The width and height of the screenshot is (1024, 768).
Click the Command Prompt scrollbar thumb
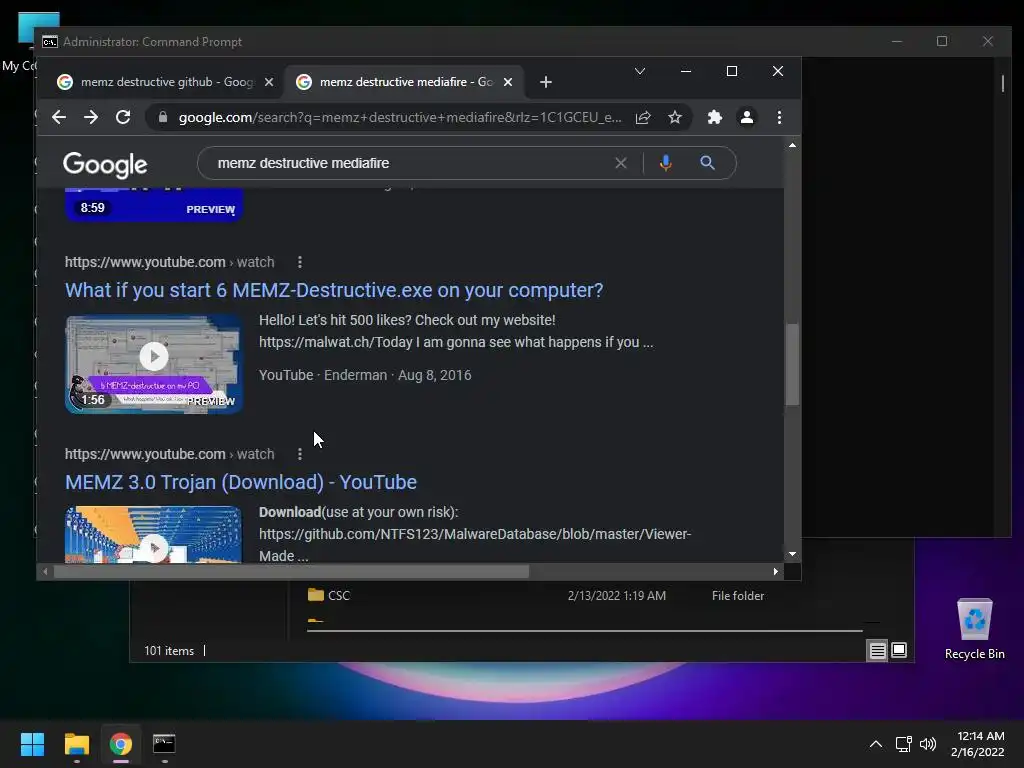pos(1002,83)
